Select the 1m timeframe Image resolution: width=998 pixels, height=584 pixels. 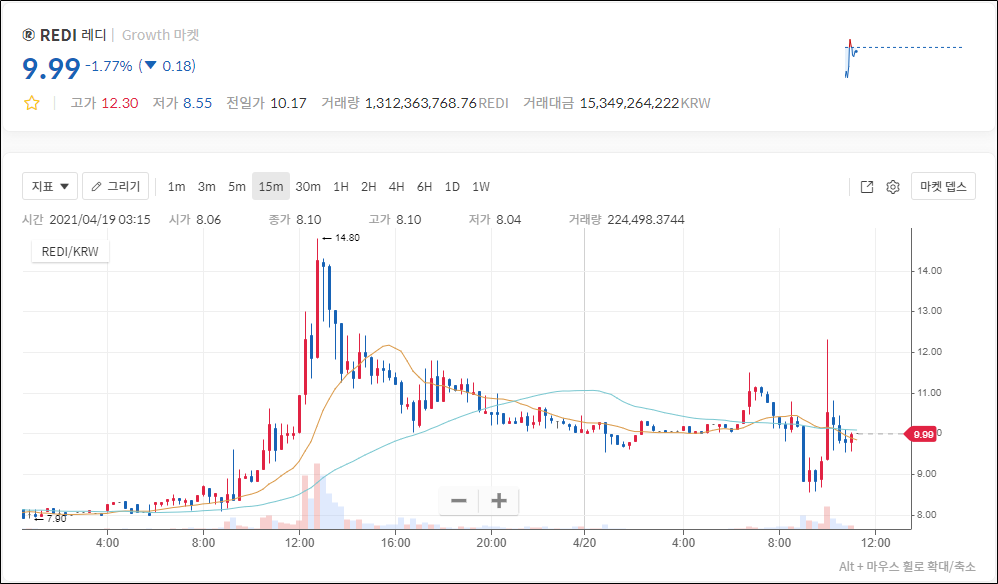176,187
